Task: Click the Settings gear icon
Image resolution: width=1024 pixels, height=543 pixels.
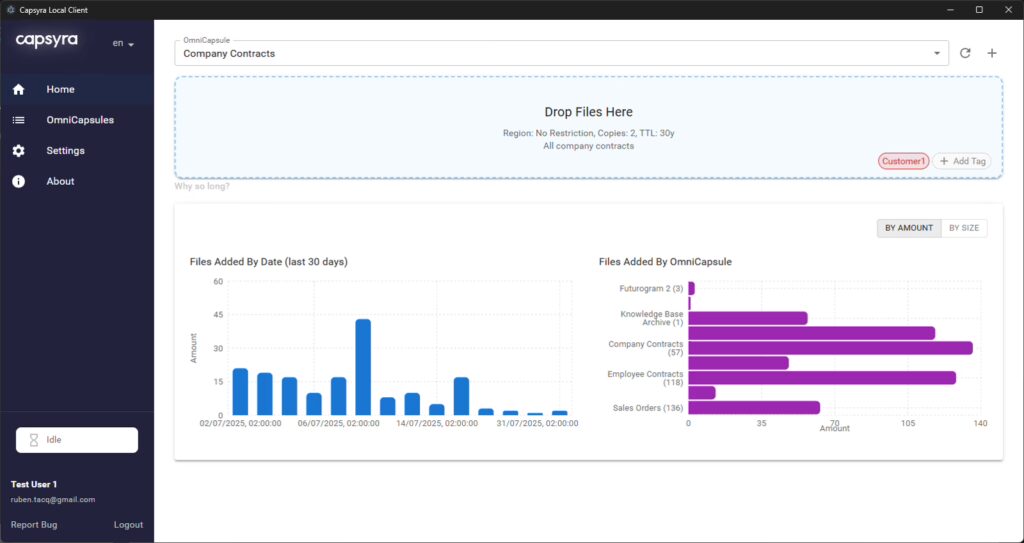Action: pos(18,151)
